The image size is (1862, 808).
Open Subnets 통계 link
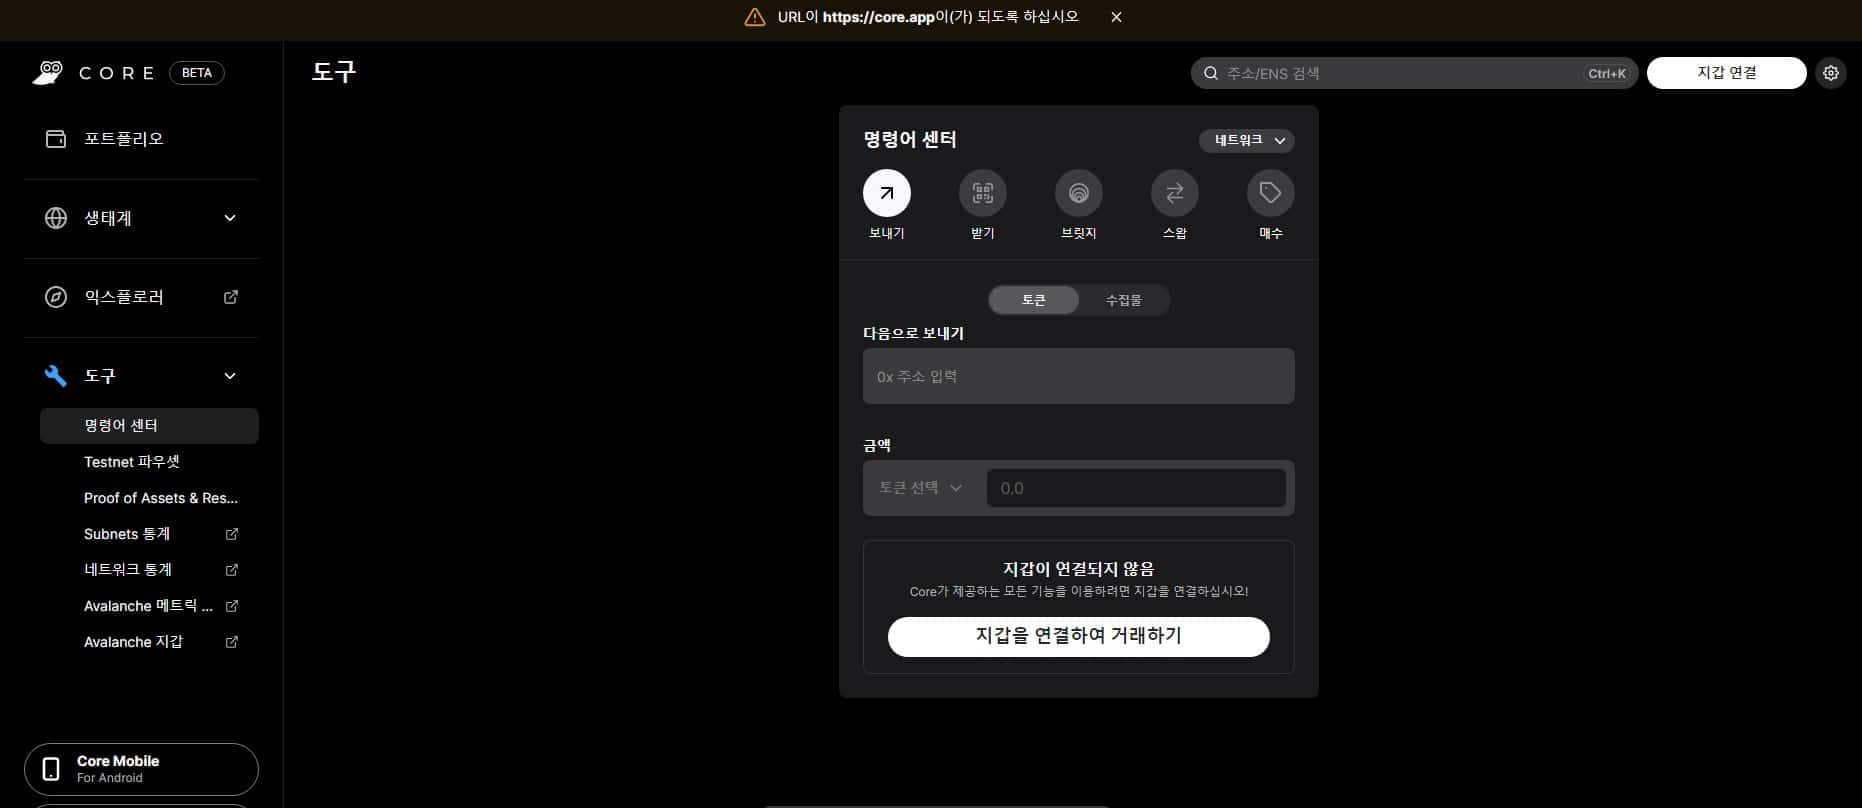click(127, 534)
